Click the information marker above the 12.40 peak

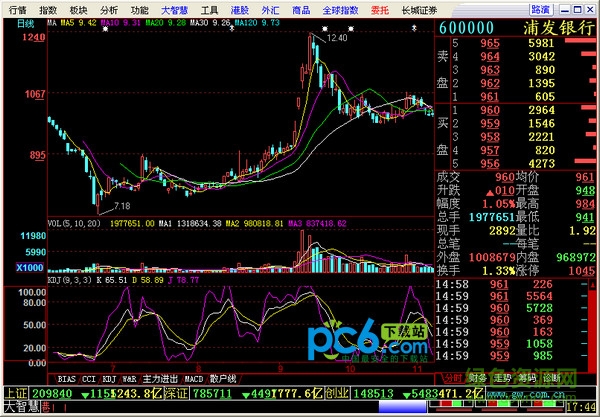point(325,29)
